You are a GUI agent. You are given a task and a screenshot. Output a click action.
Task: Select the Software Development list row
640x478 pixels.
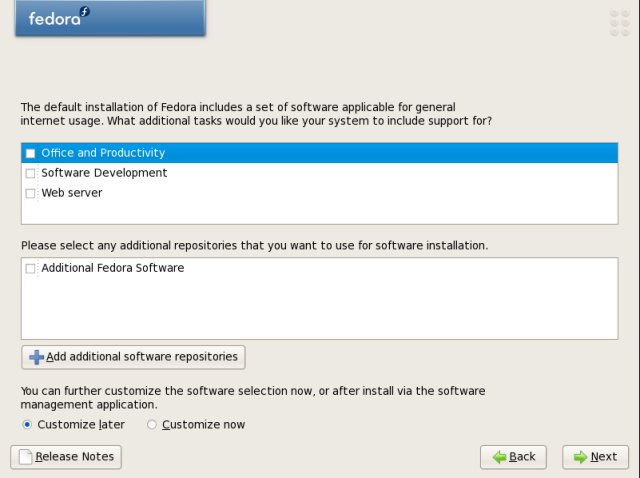[x=320, y=173]
